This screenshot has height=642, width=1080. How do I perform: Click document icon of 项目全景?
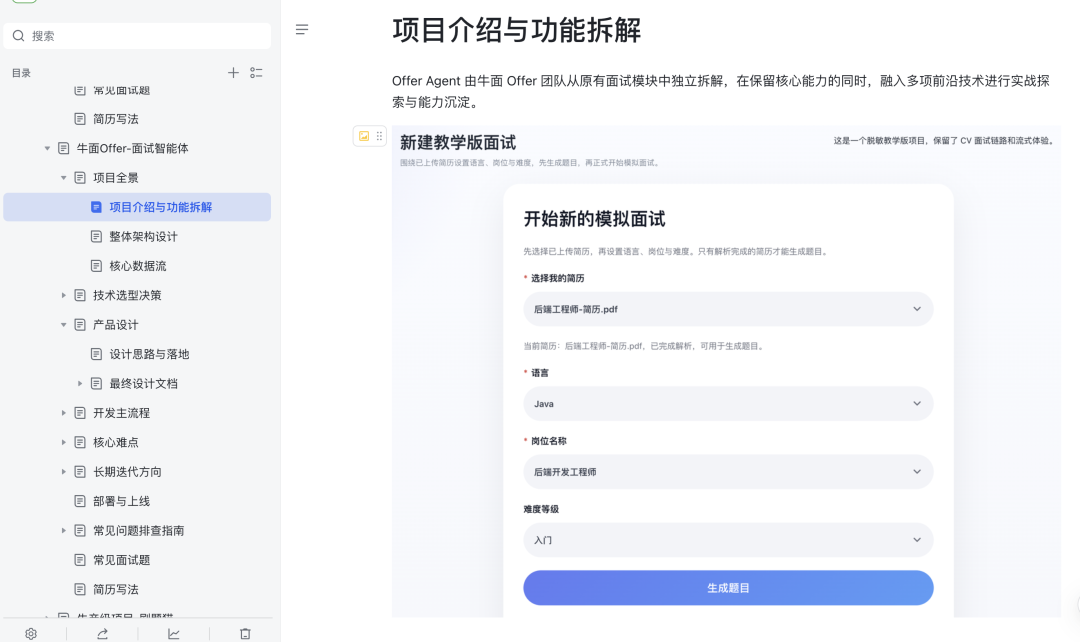80,178
